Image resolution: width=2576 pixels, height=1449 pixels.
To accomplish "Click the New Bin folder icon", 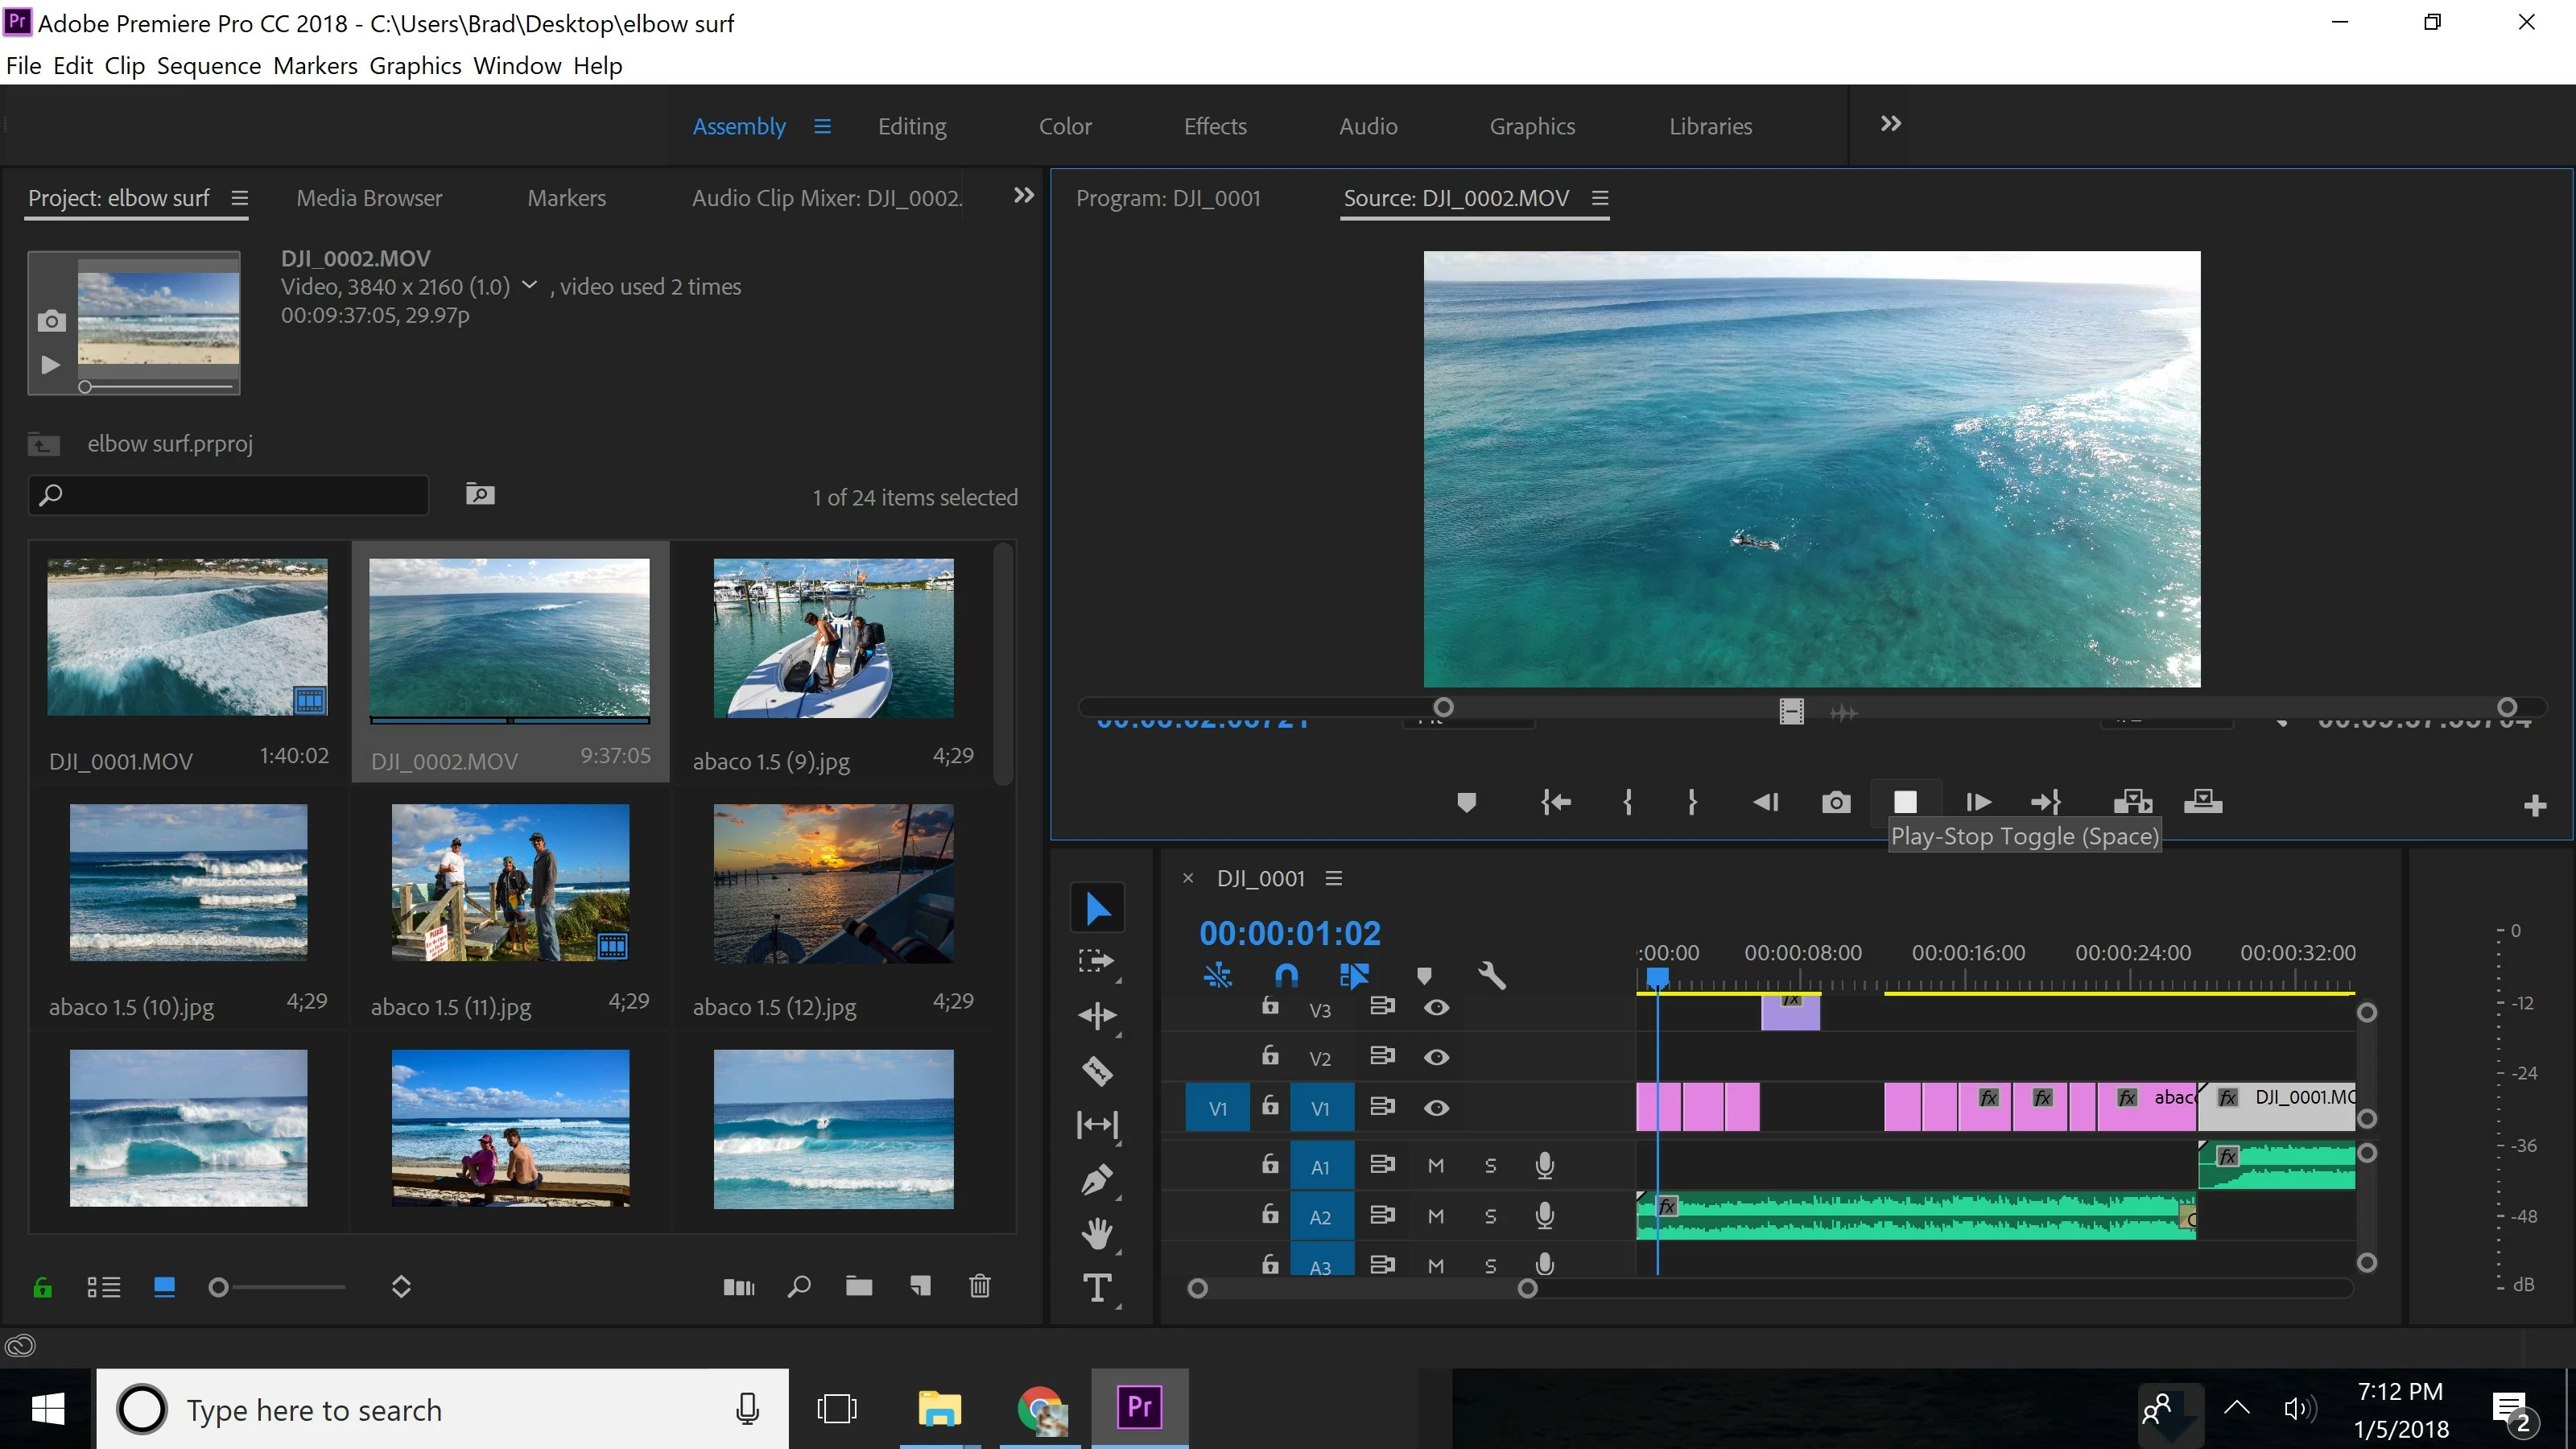I will click(x=859, y=1286).
